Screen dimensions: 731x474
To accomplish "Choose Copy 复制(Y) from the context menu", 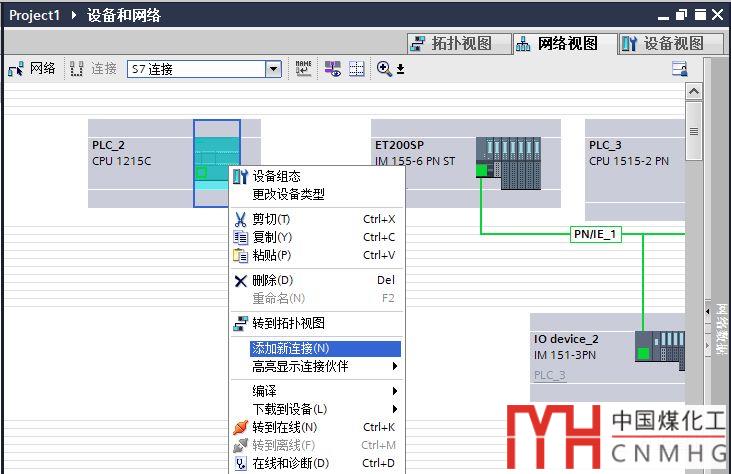I will click(317, 237).
